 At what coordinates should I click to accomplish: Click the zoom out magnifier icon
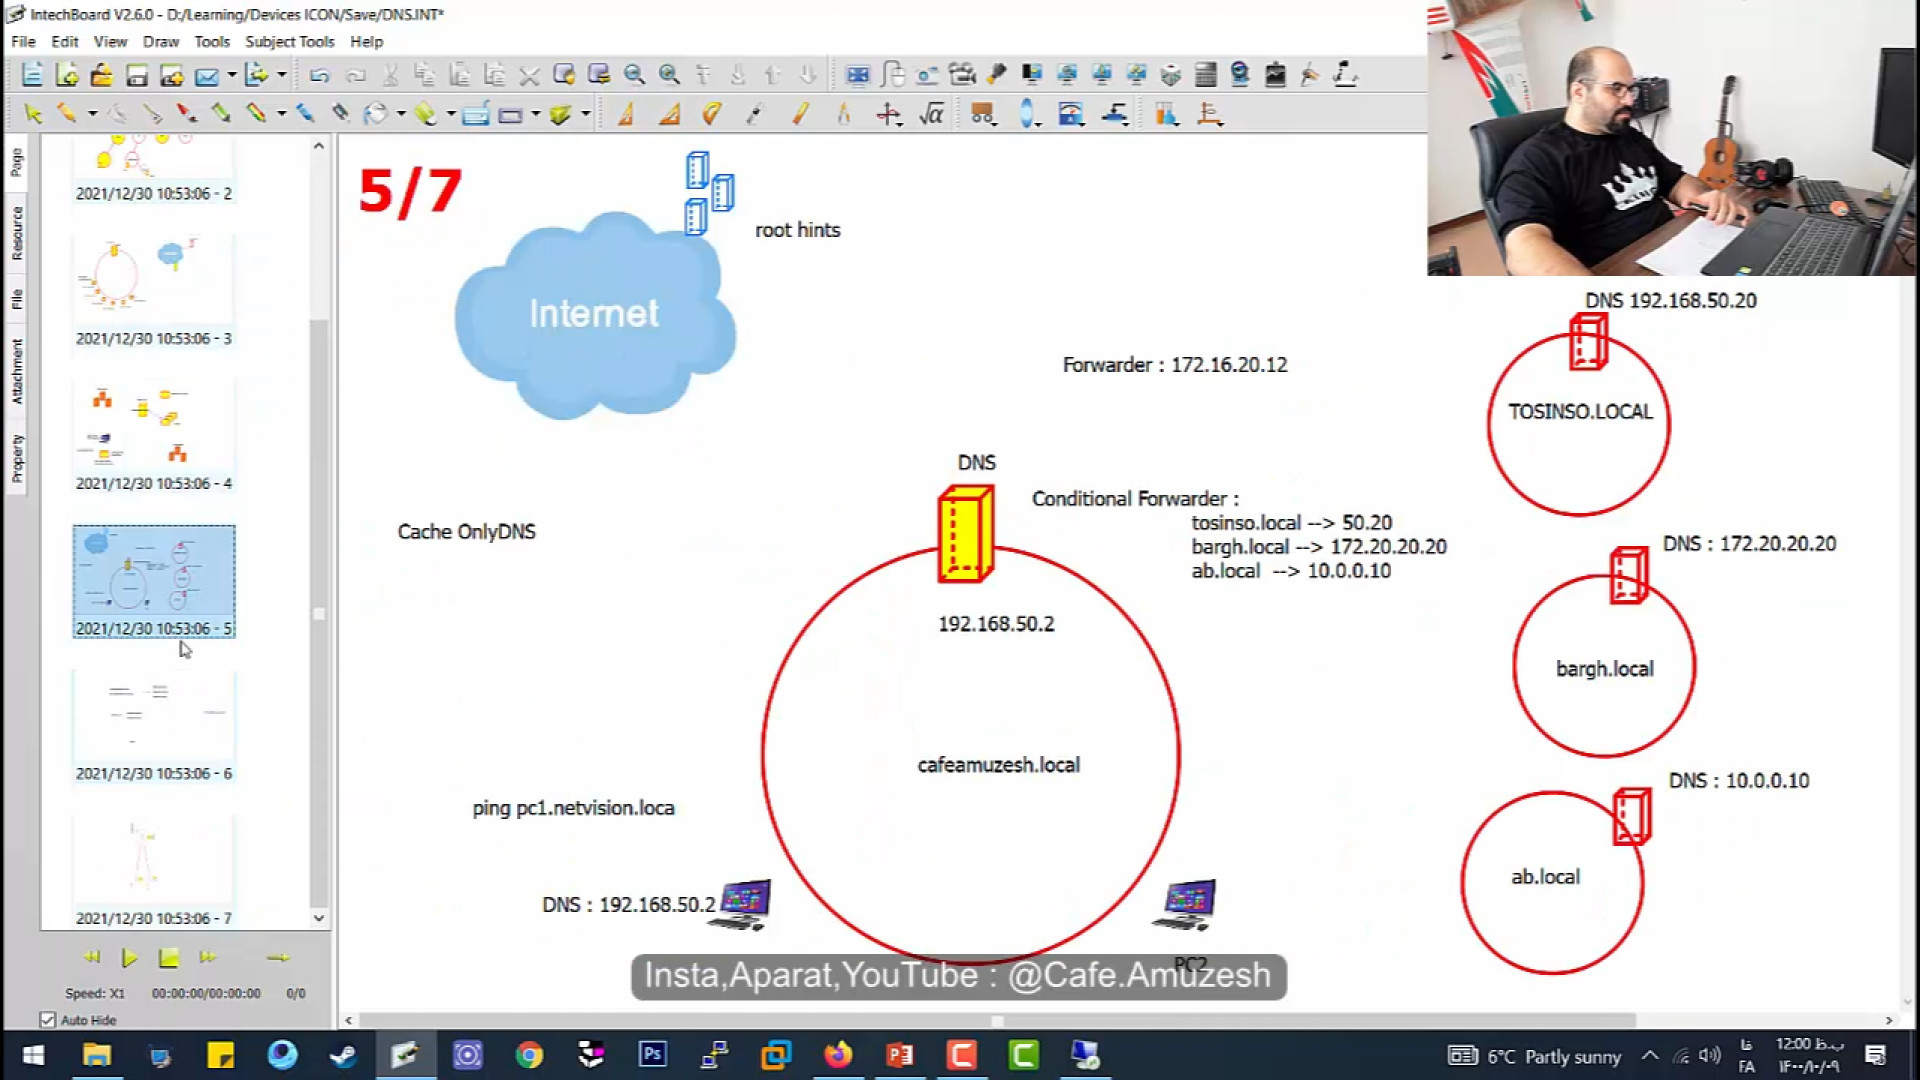click(x=634, y=75)
